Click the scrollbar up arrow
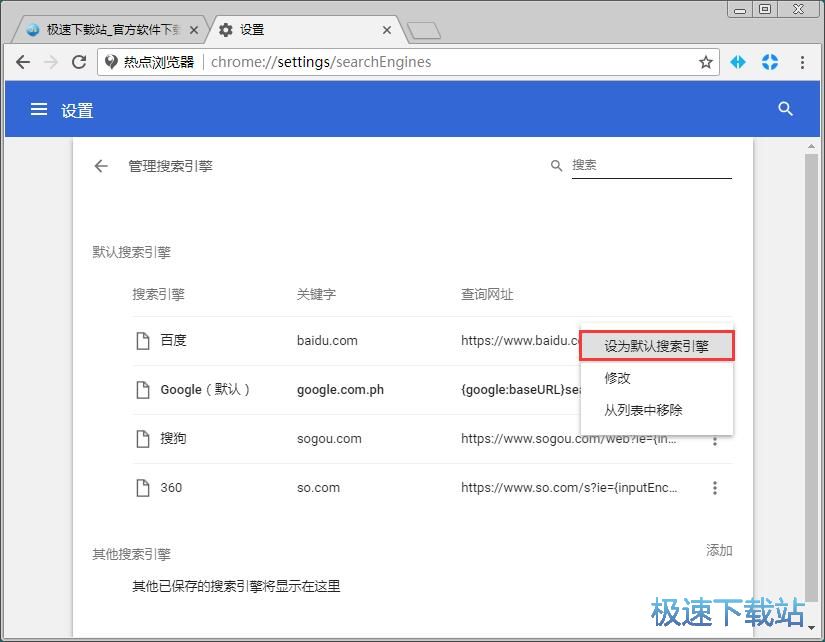 pyautogui.click(x=811, y=146)
